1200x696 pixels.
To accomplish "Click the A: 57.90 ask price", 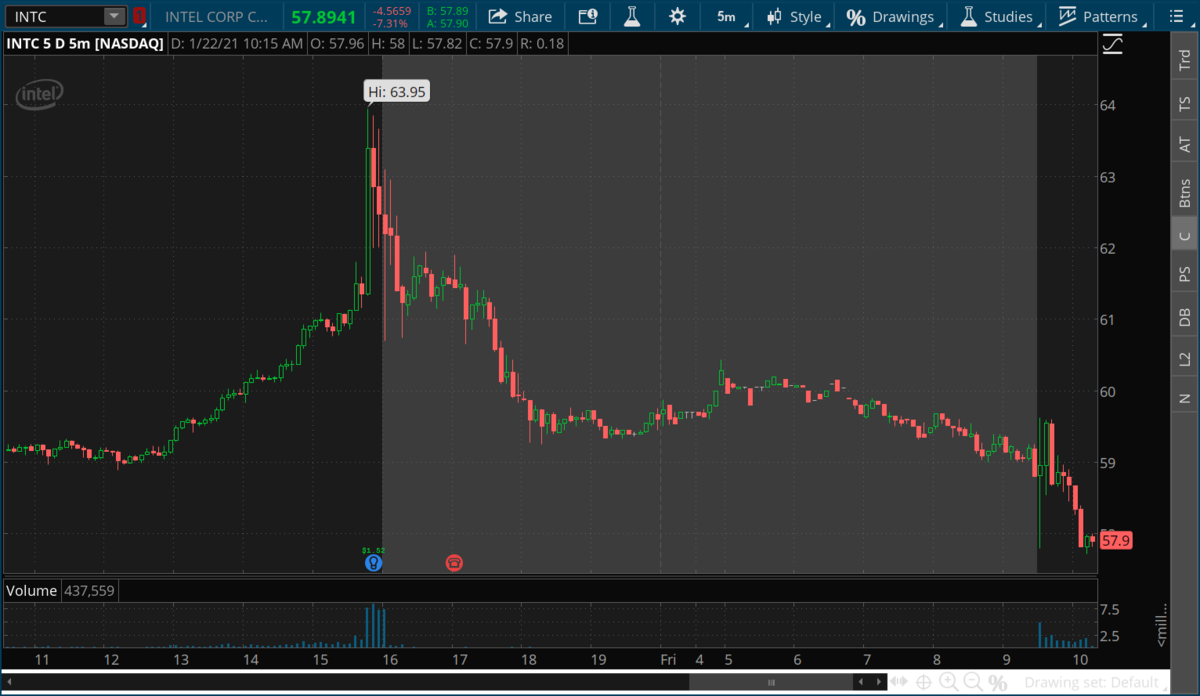I will point(446,22).
